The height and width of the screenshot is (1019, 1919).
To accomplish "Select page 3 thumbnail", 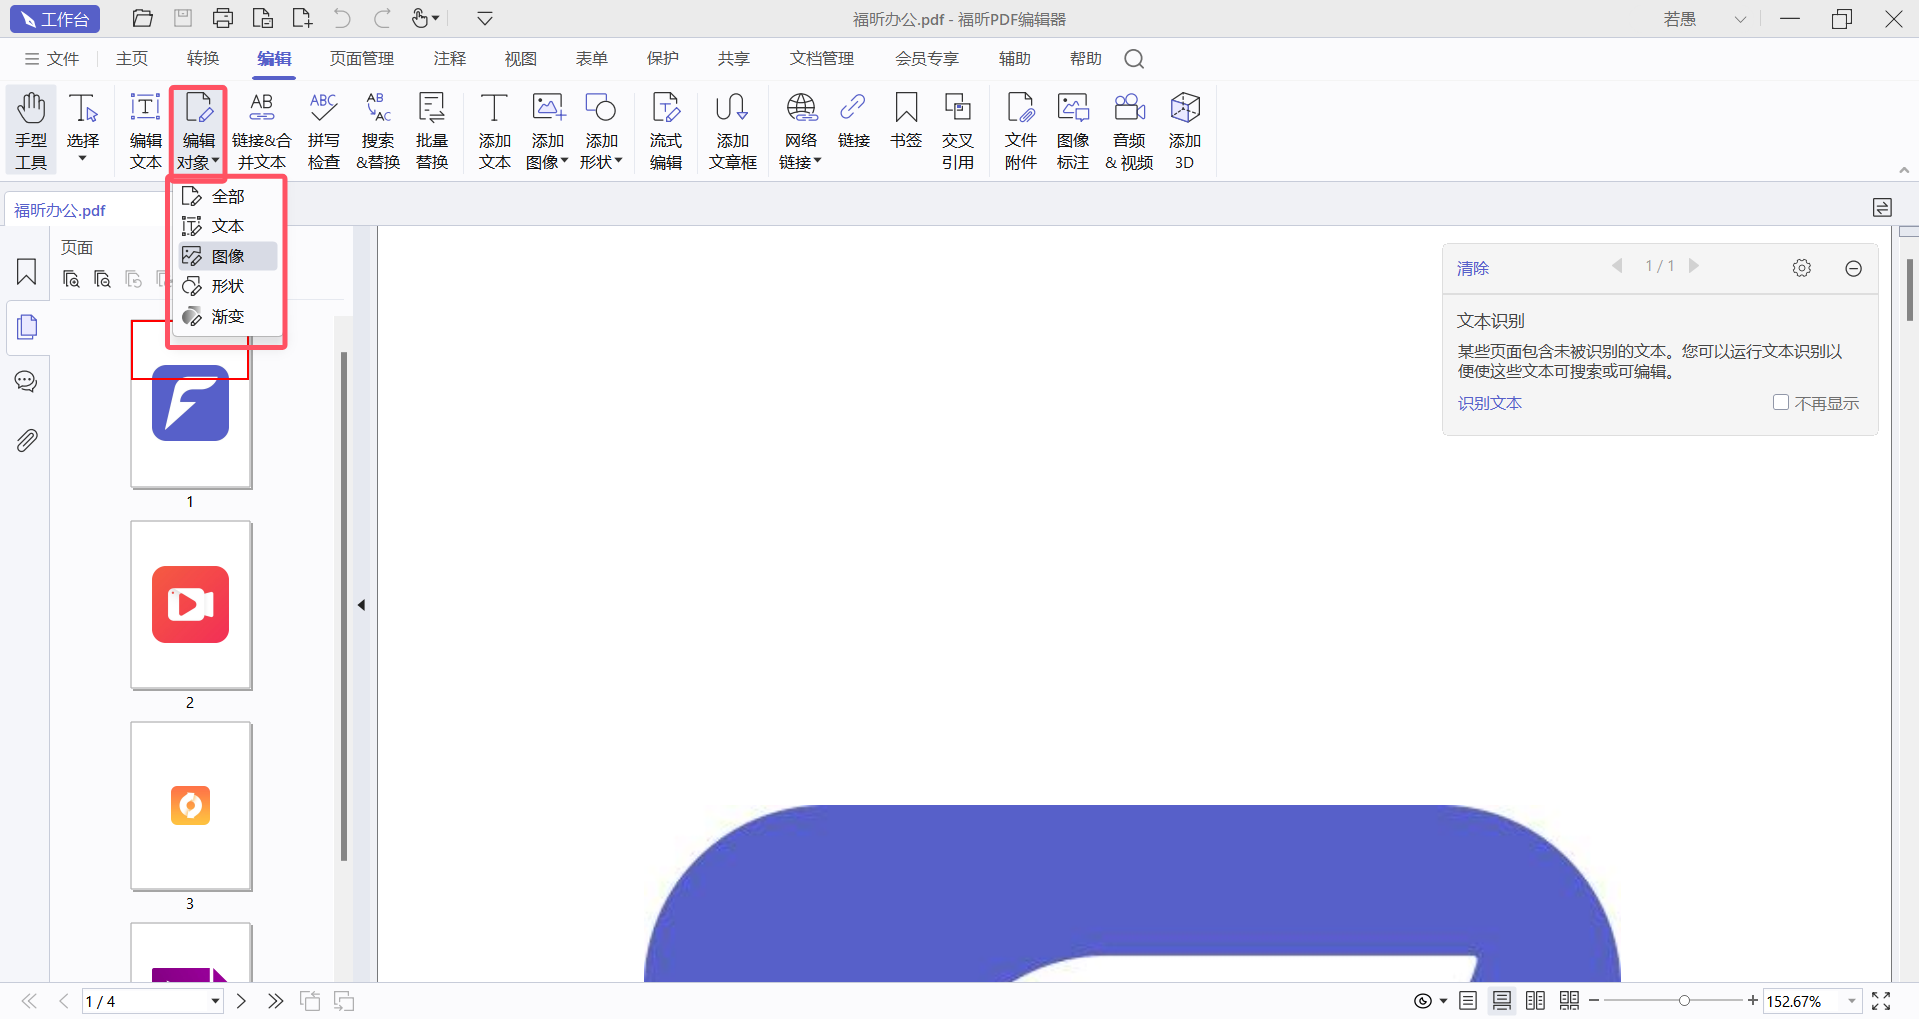I will point(191,806).
